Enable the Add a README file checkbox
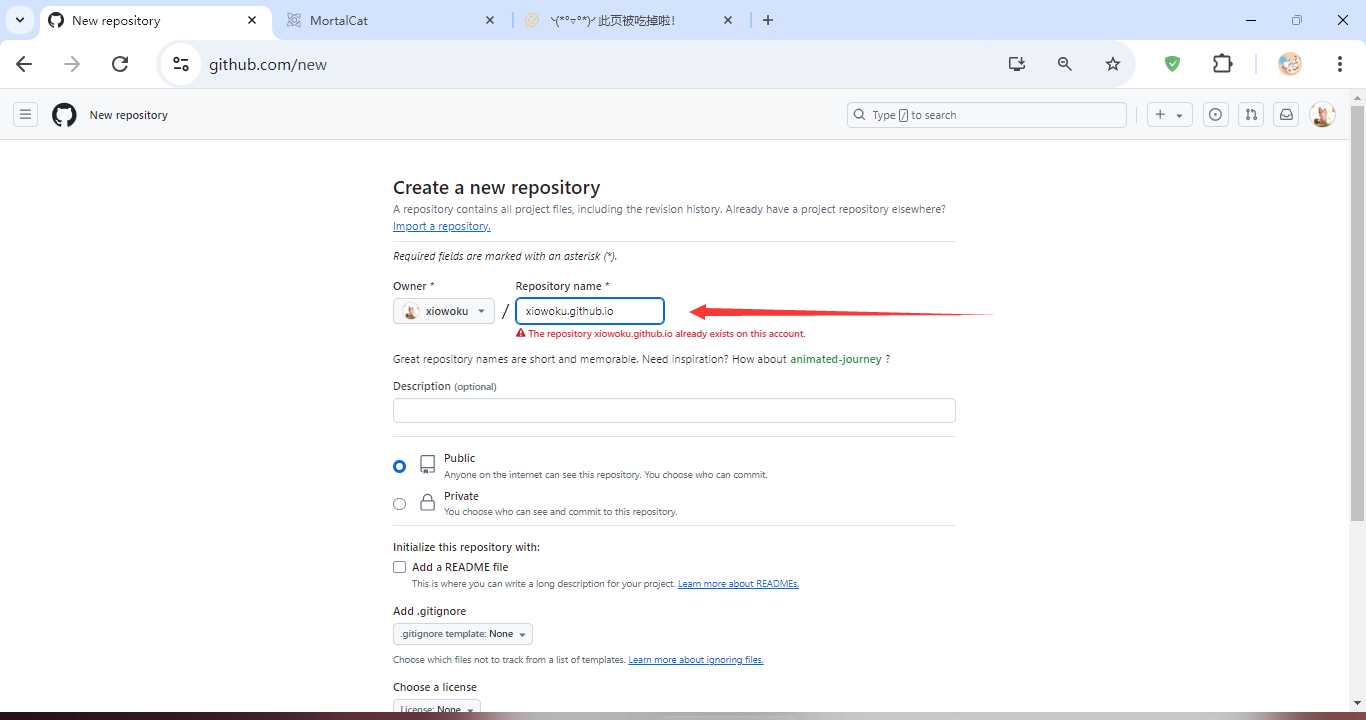The width and height of the screenshot is (1366, 720). click(400, 567)
